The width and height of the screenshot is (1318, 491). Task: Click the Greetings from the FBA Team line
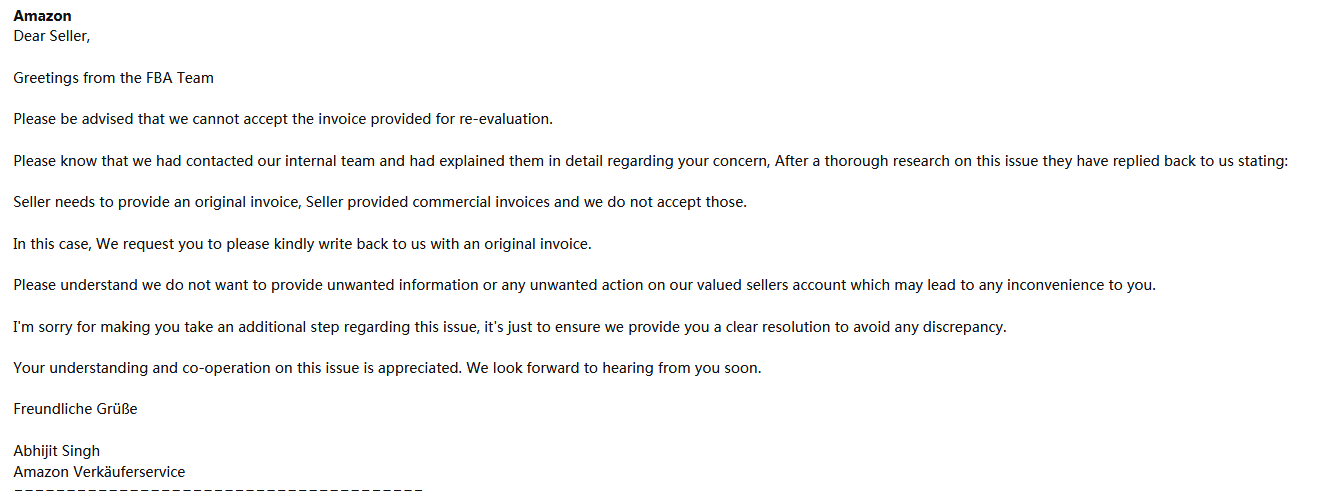(x=113, y=78)
